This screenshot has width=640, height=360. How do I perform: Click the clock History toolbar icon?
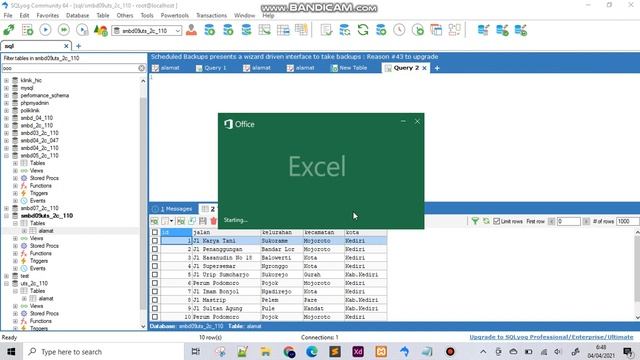(x=399, y=30)
